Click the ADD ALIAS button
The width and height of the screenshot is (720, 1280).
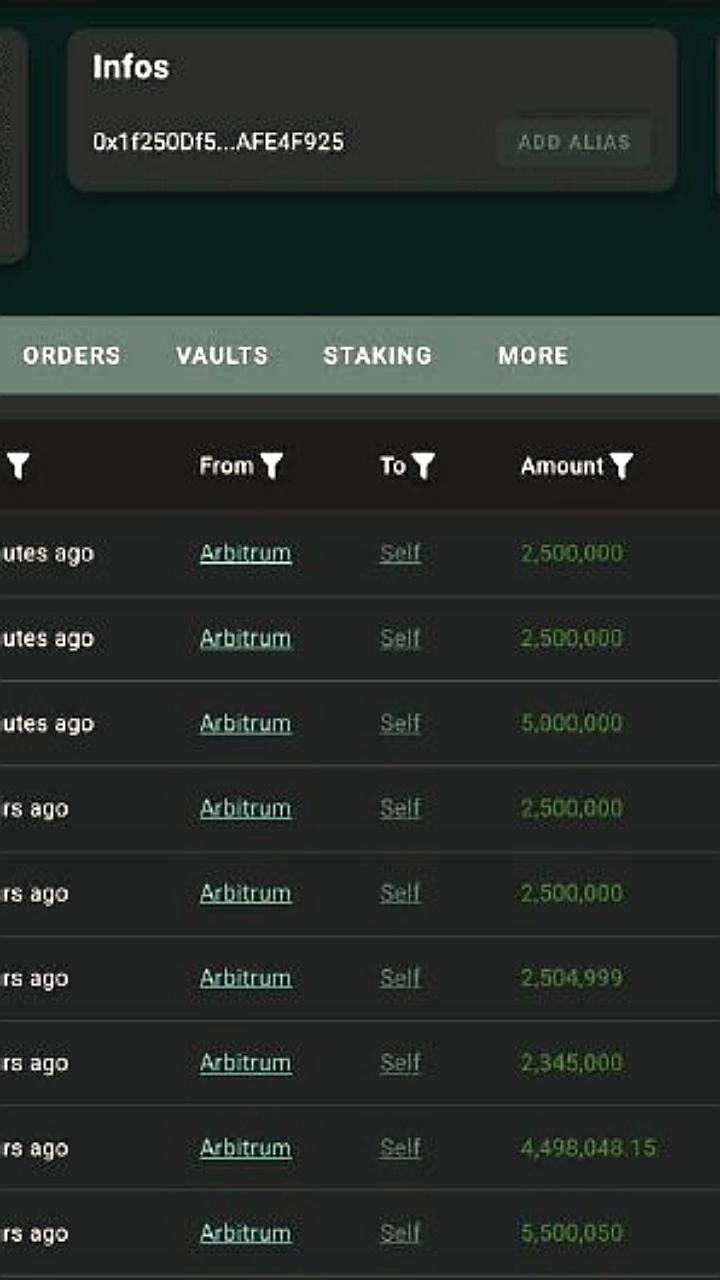(x=574, y=142)
